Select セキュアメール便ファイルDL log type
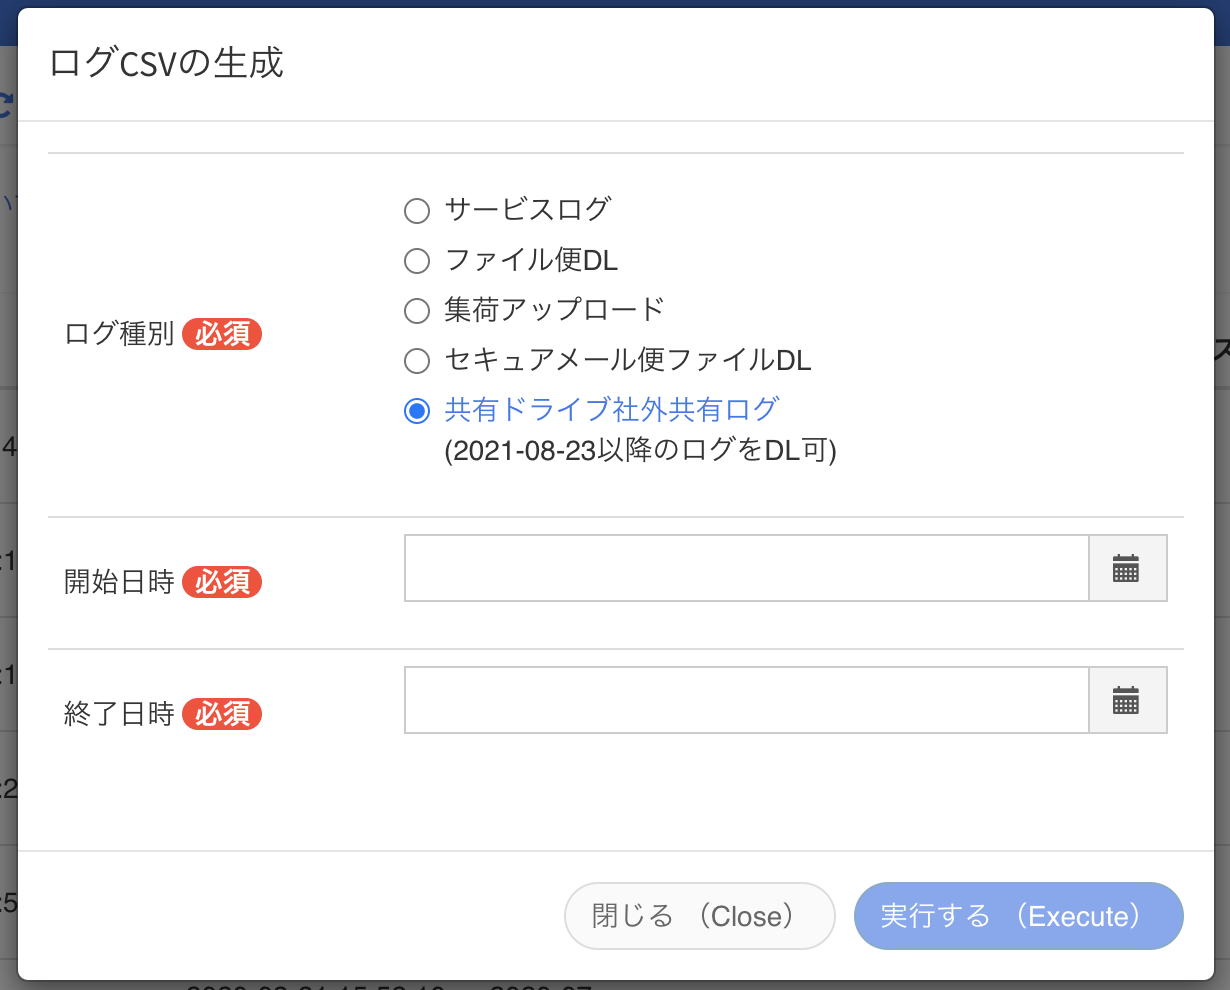This screenshot has width=1230, height=990. (417, 360)
